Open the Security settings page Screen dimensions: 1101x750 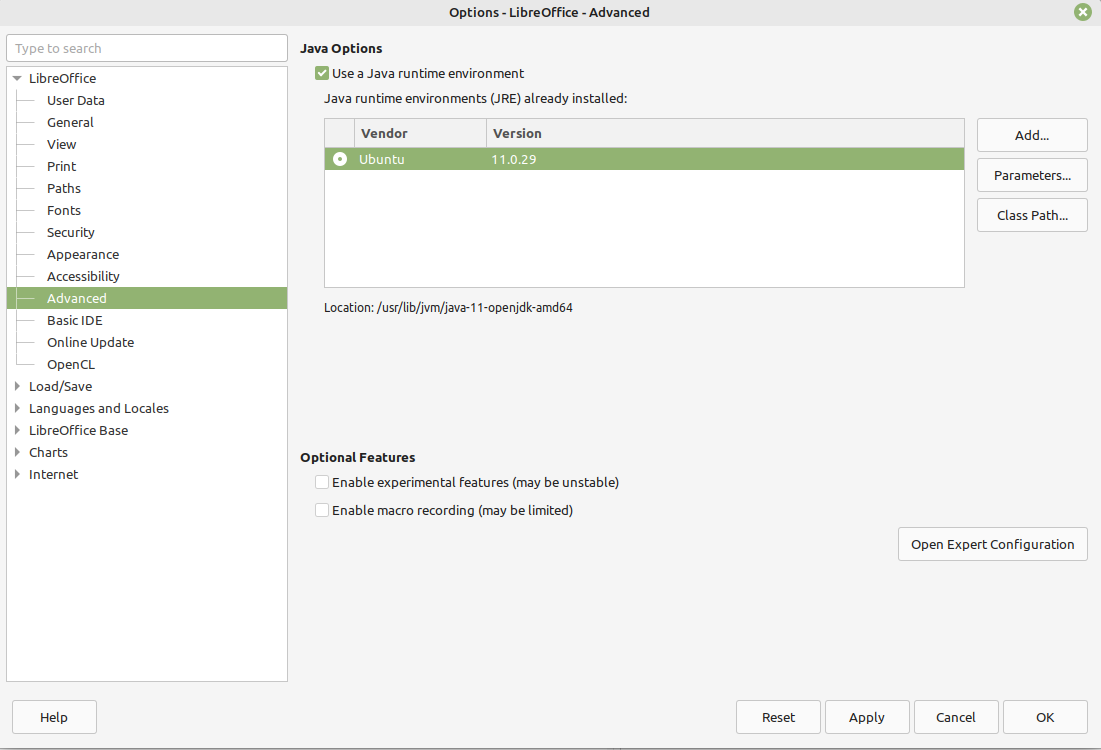tap(70, 232)
